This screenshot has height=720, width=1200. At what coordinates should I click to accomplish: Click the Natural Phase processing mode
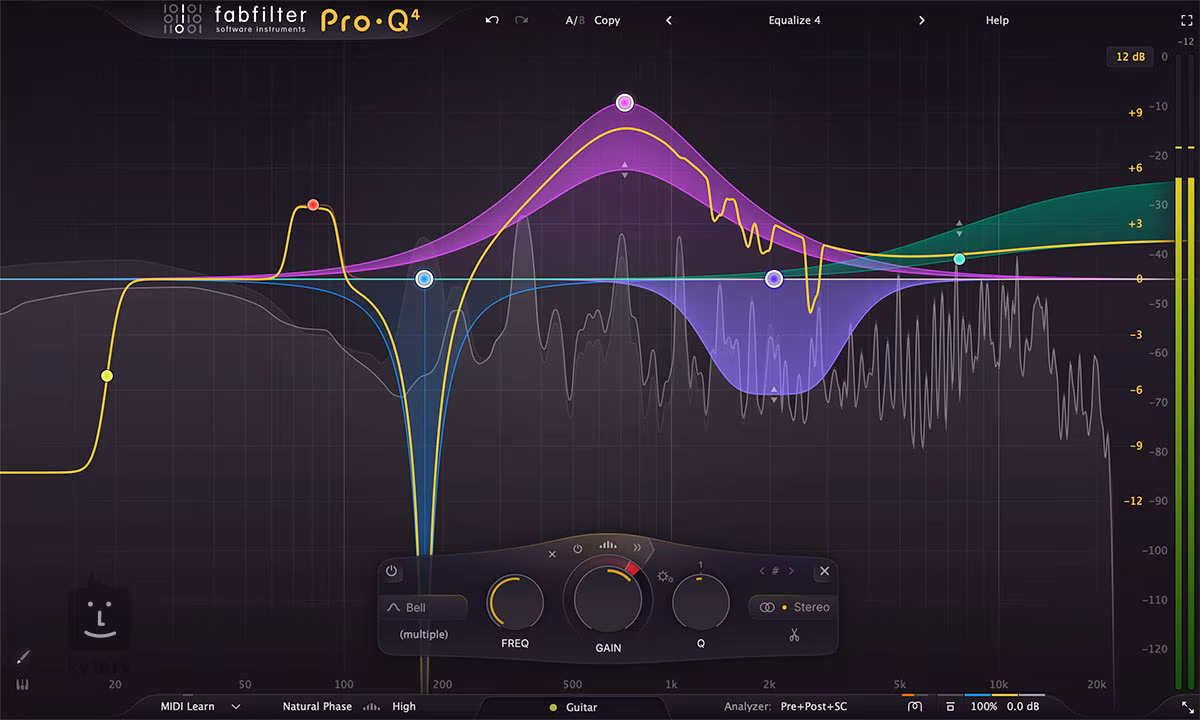[x=316, y=706]
